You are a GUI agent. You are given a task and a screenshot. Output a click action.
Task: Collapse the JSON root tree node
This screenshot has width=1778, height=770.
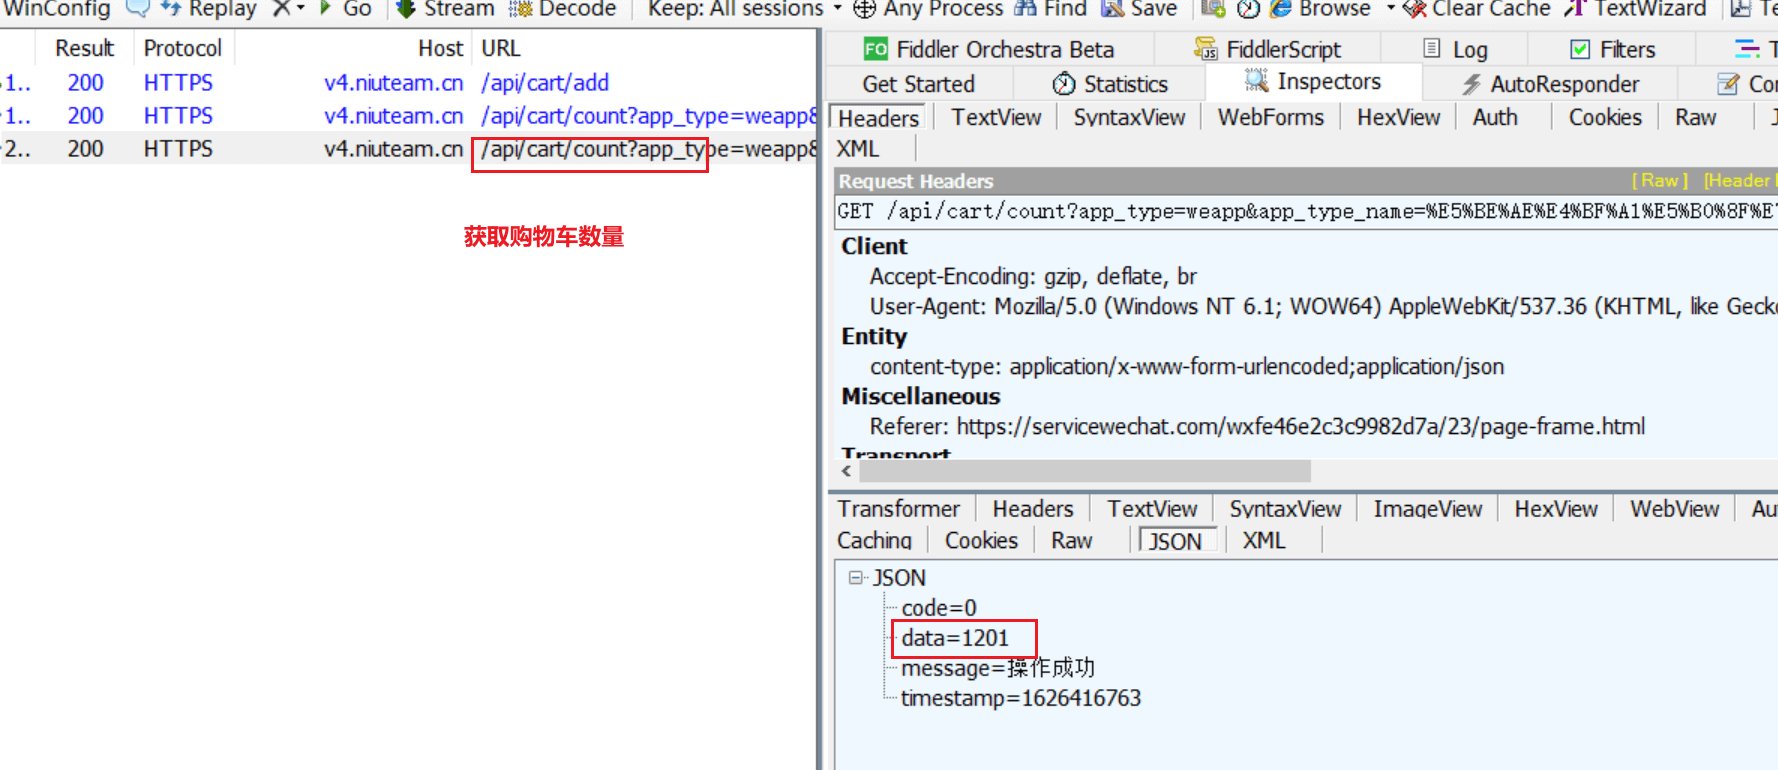[855, 578]
